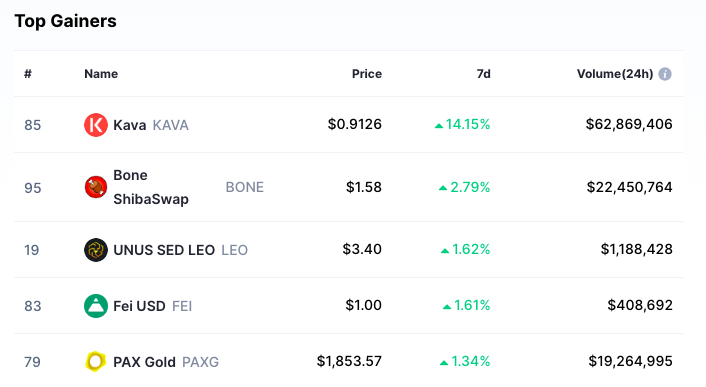This screenshot has height=387, width=706.
Task: Sort by the 7d column header
Action: tap(484, 74)
